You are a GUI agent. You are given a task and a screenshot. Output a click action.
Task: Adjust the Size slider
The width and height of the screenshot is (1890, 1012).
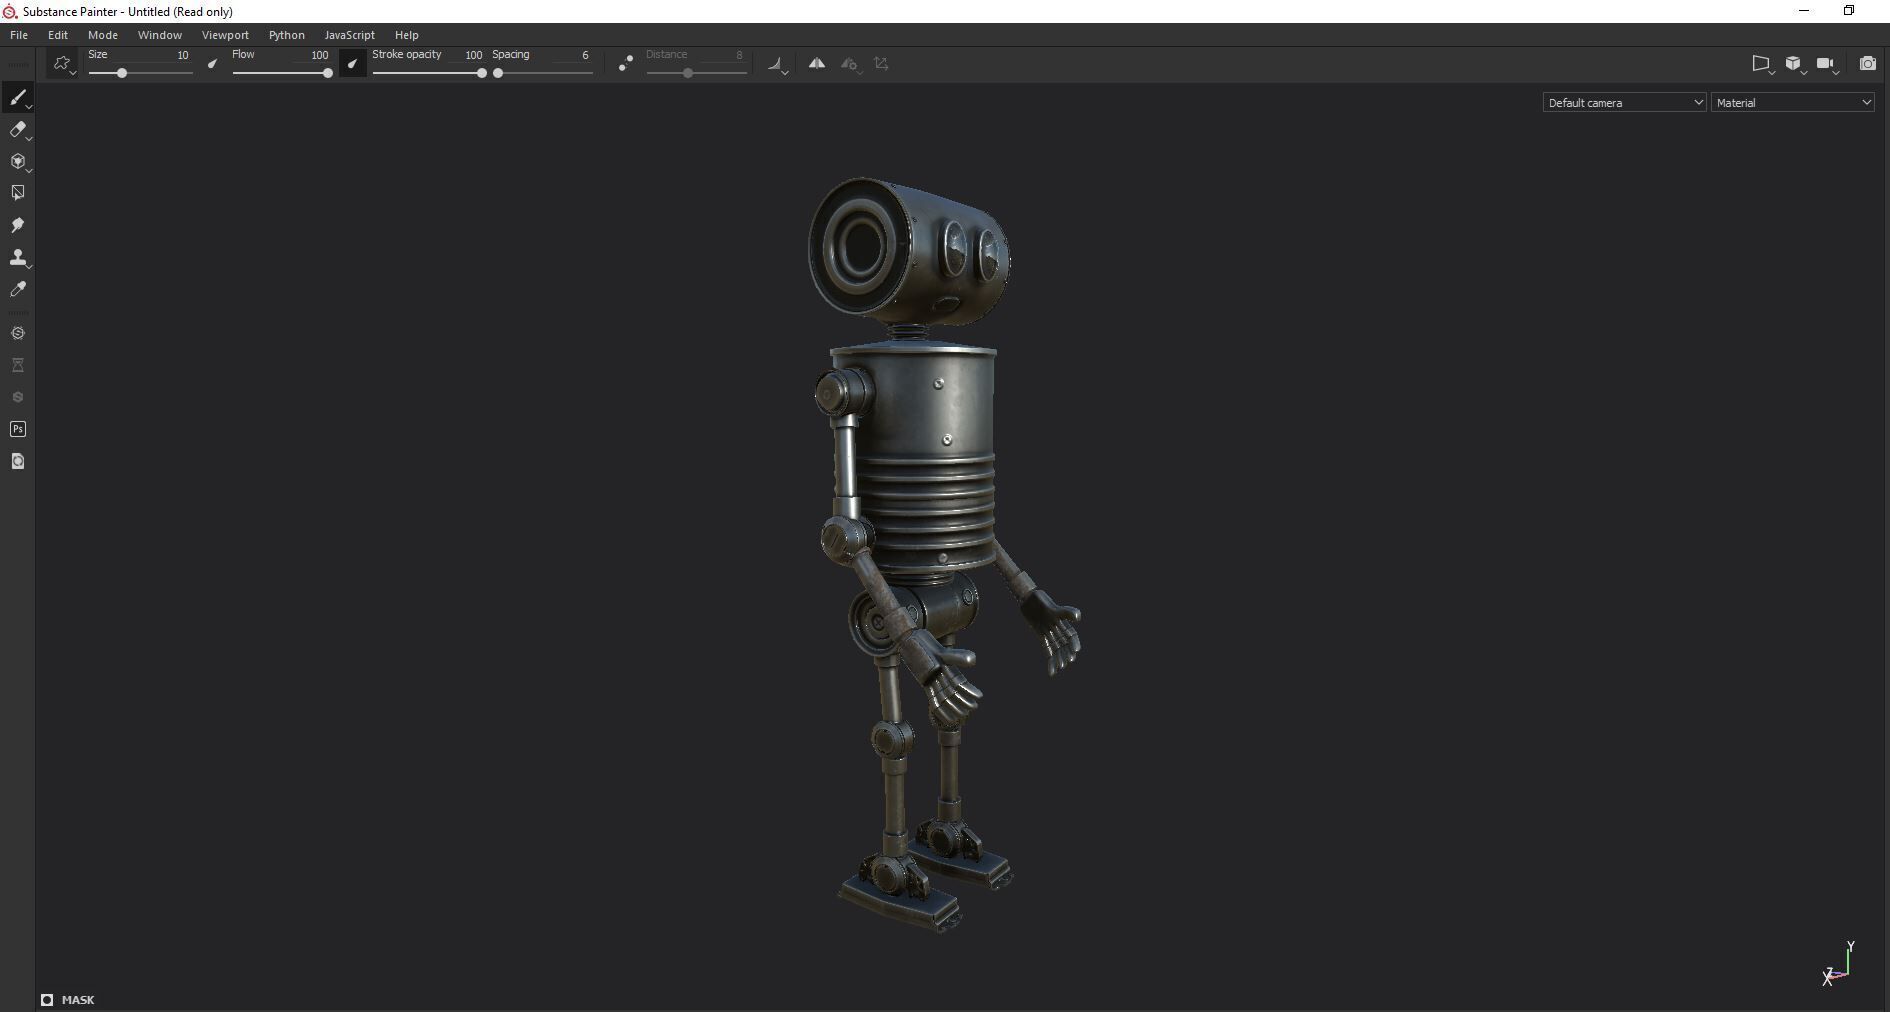click(140, 73)
